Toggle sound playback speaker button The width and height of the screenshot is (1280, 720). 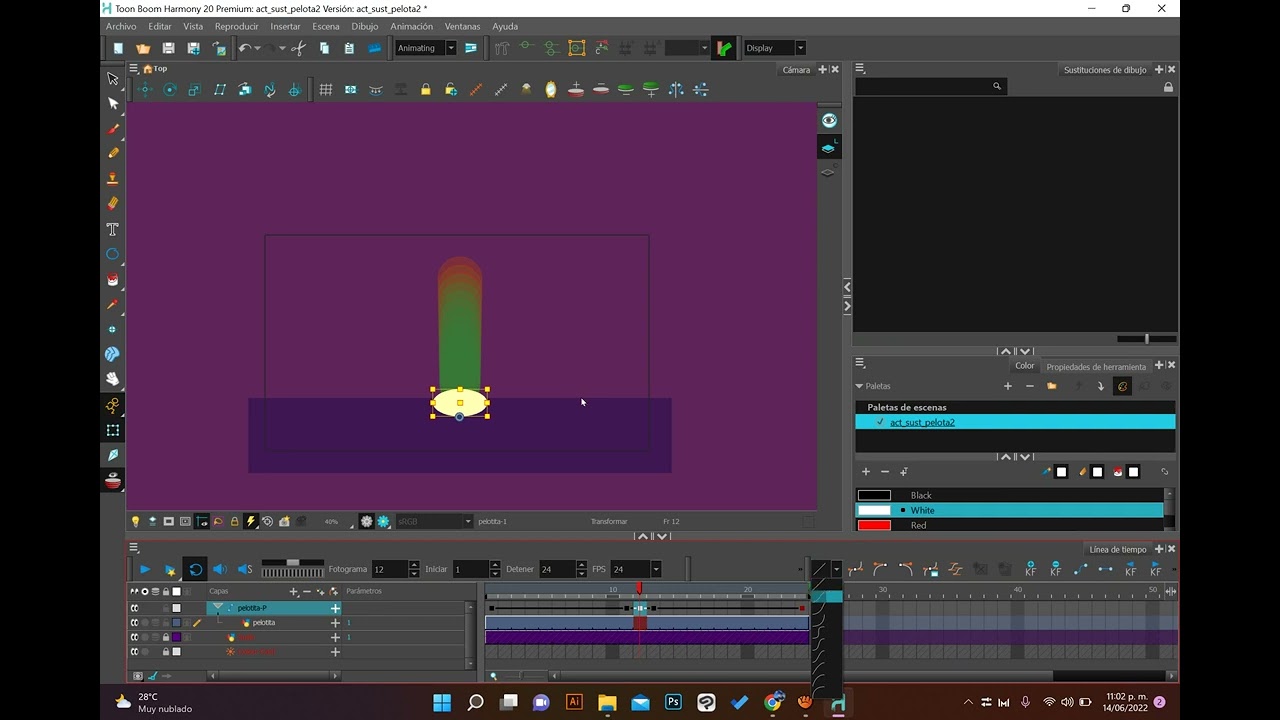click(x=220, y=569)
